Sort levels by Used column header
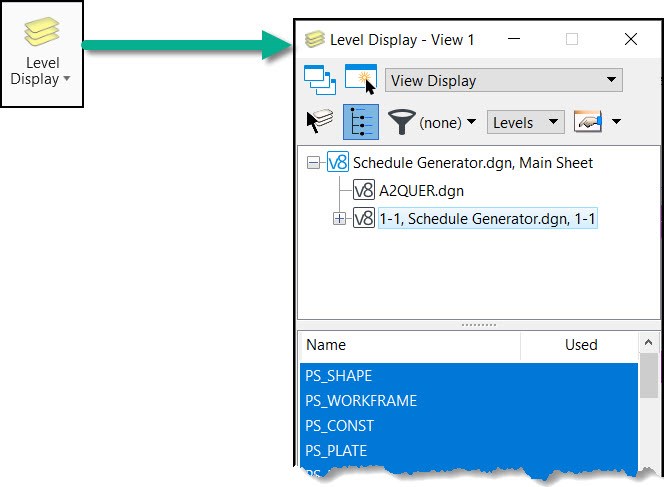Image resolution: width=664 pixels, height=487 pixels. click(x=579, y=345)
